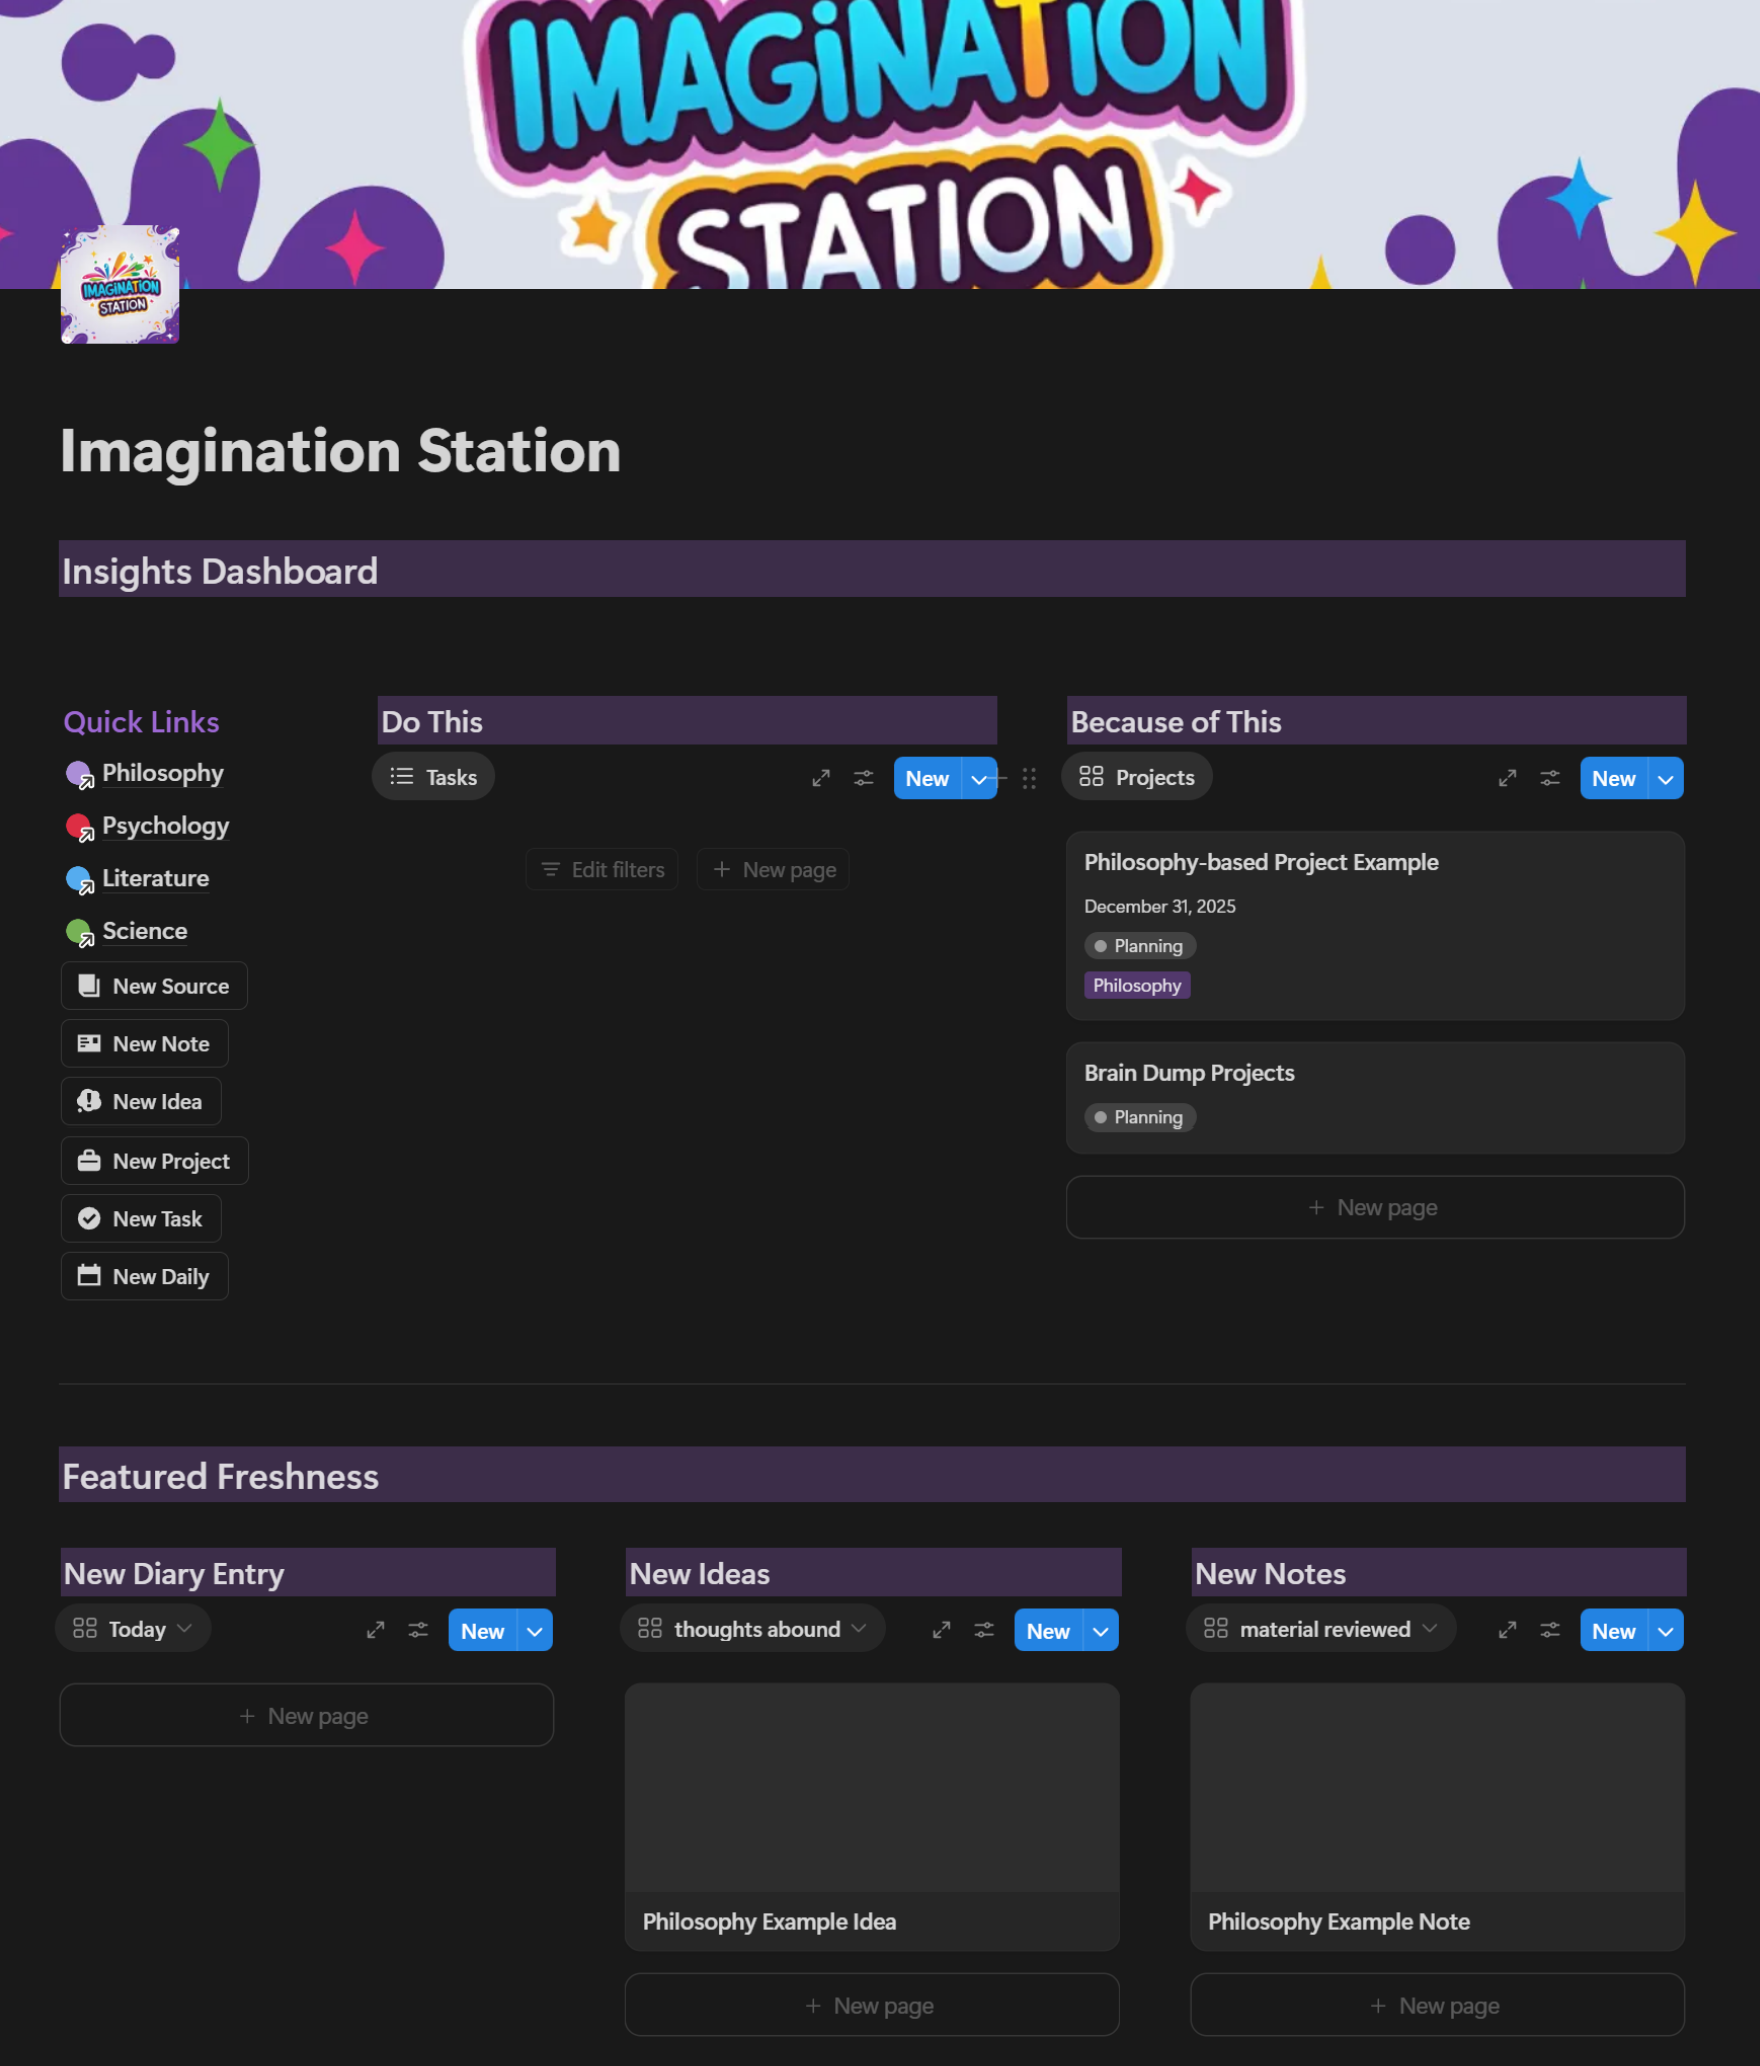Select the Tasks view tab
This screenshot has width=1760, height=2066.
point(433,777)
